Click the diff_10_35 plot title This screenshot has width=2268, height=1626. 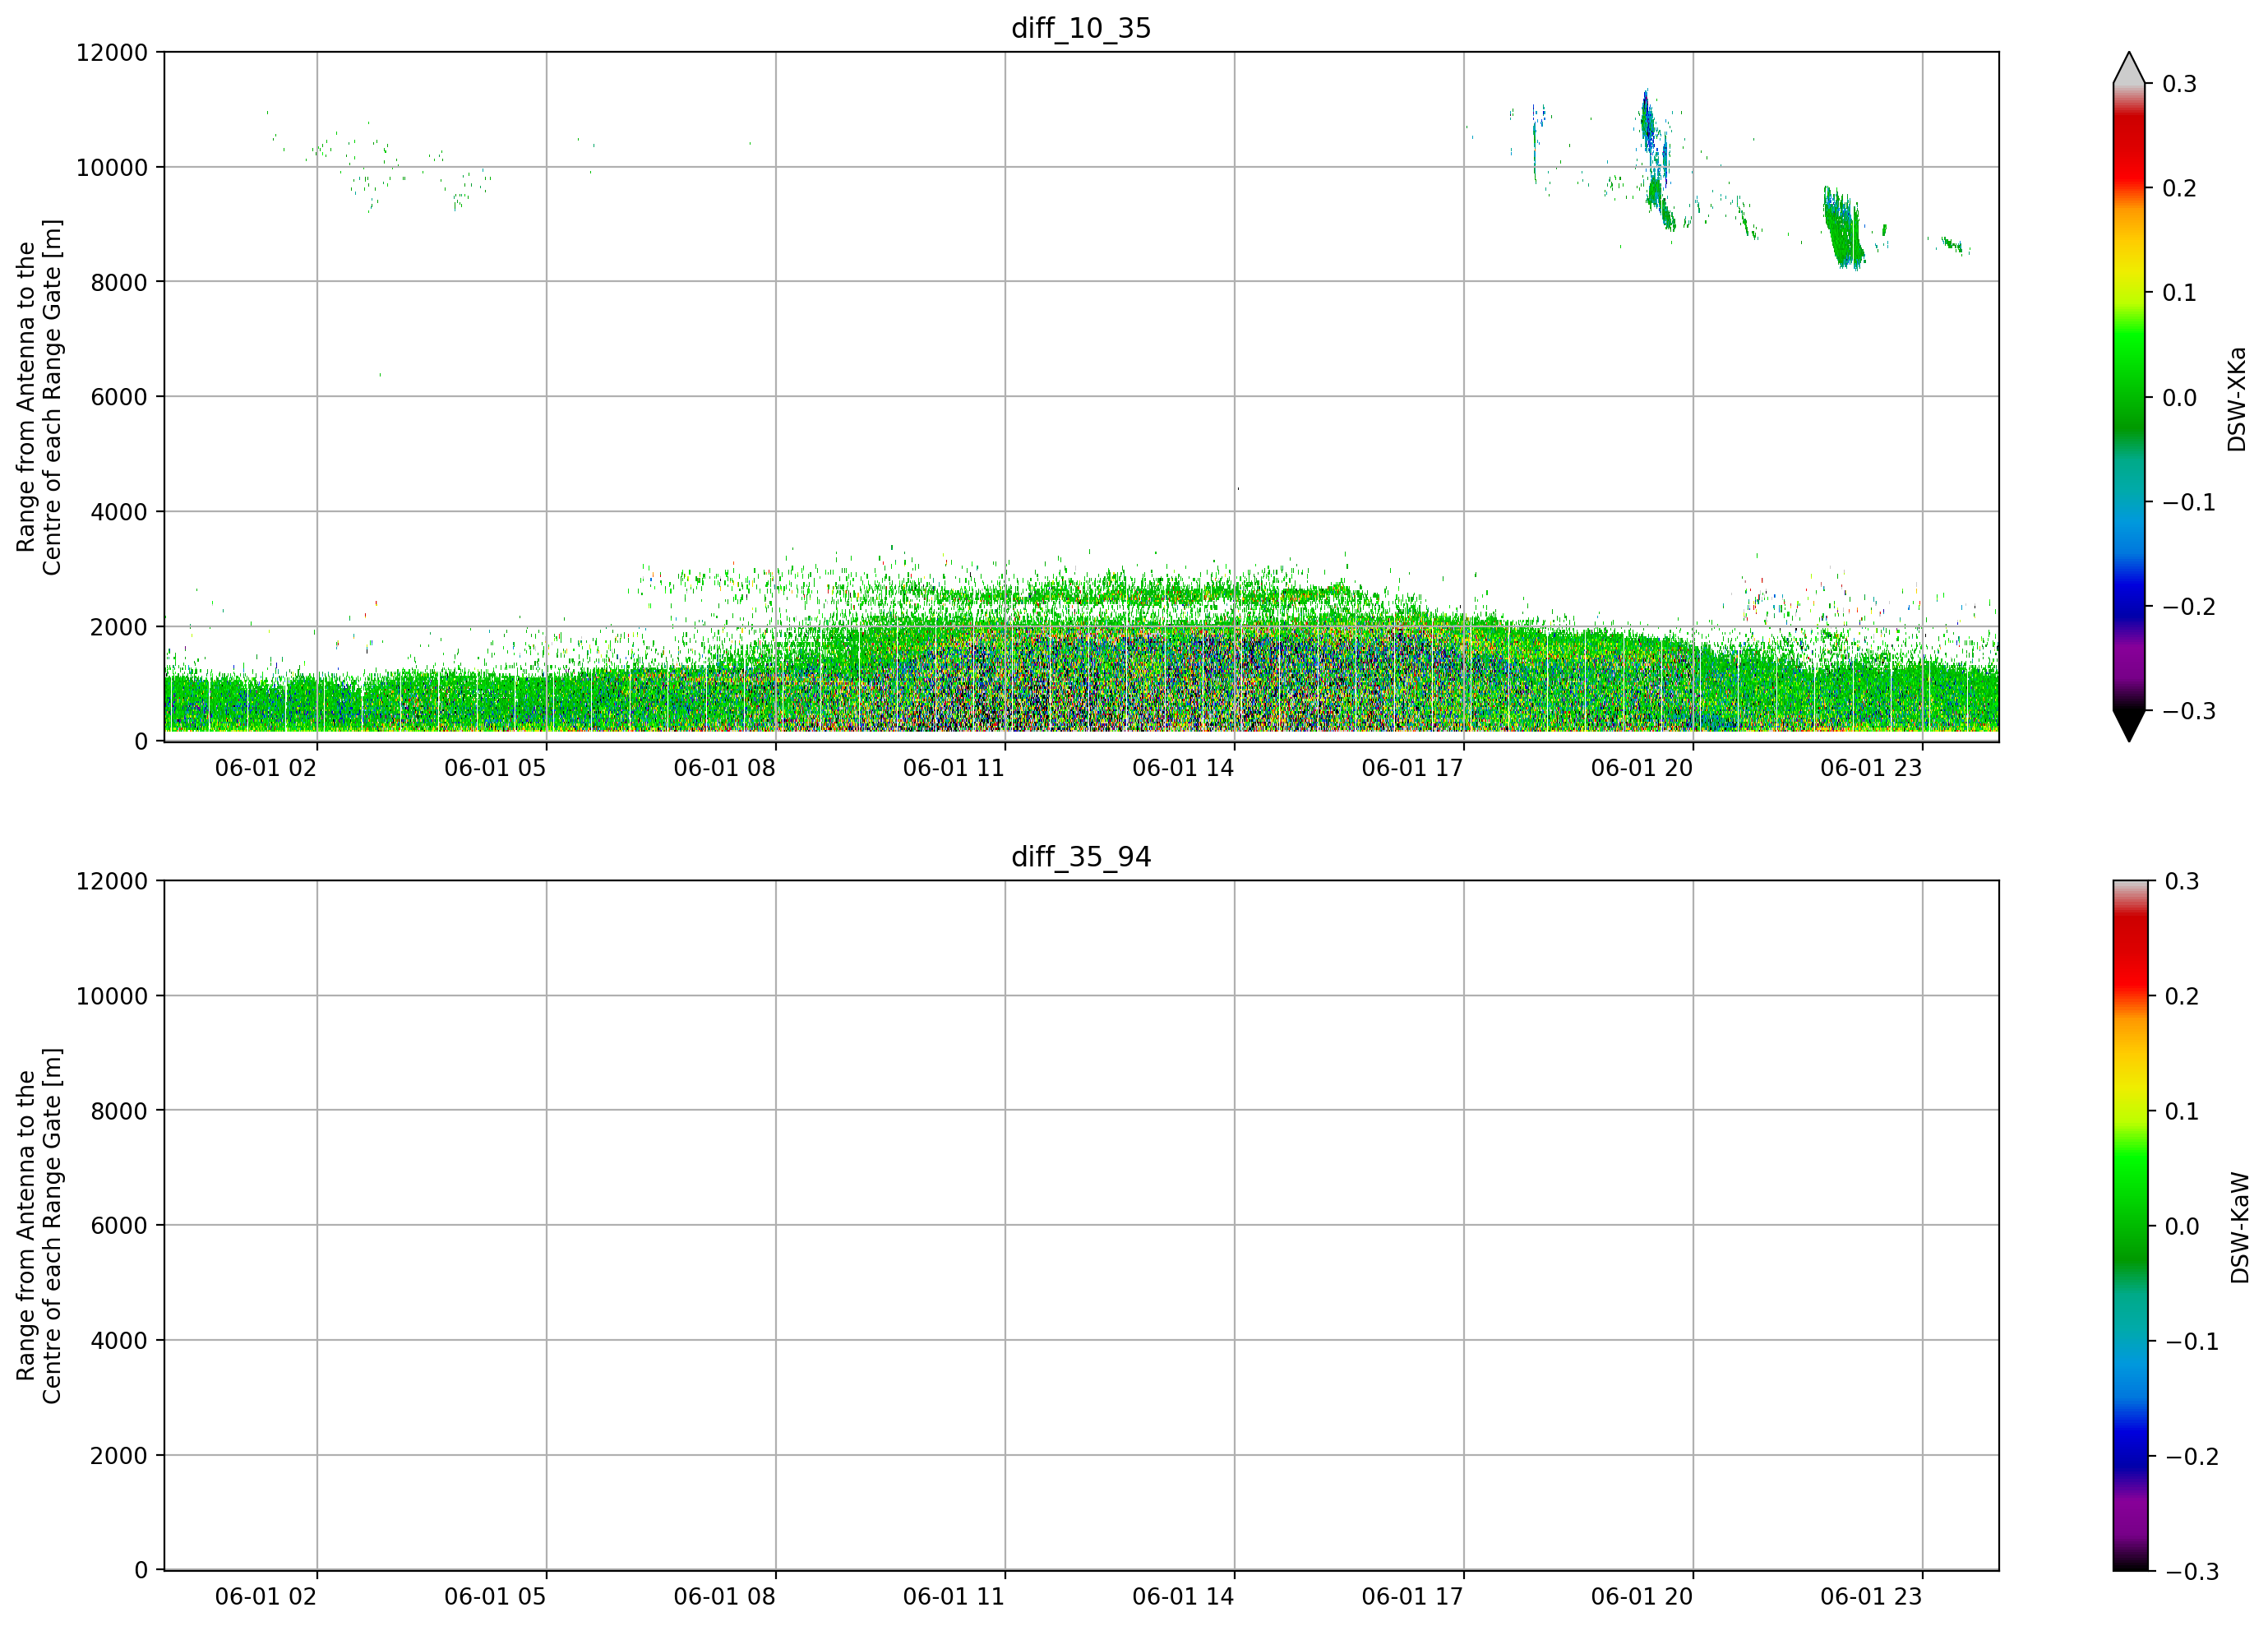tap(1081, 28)
